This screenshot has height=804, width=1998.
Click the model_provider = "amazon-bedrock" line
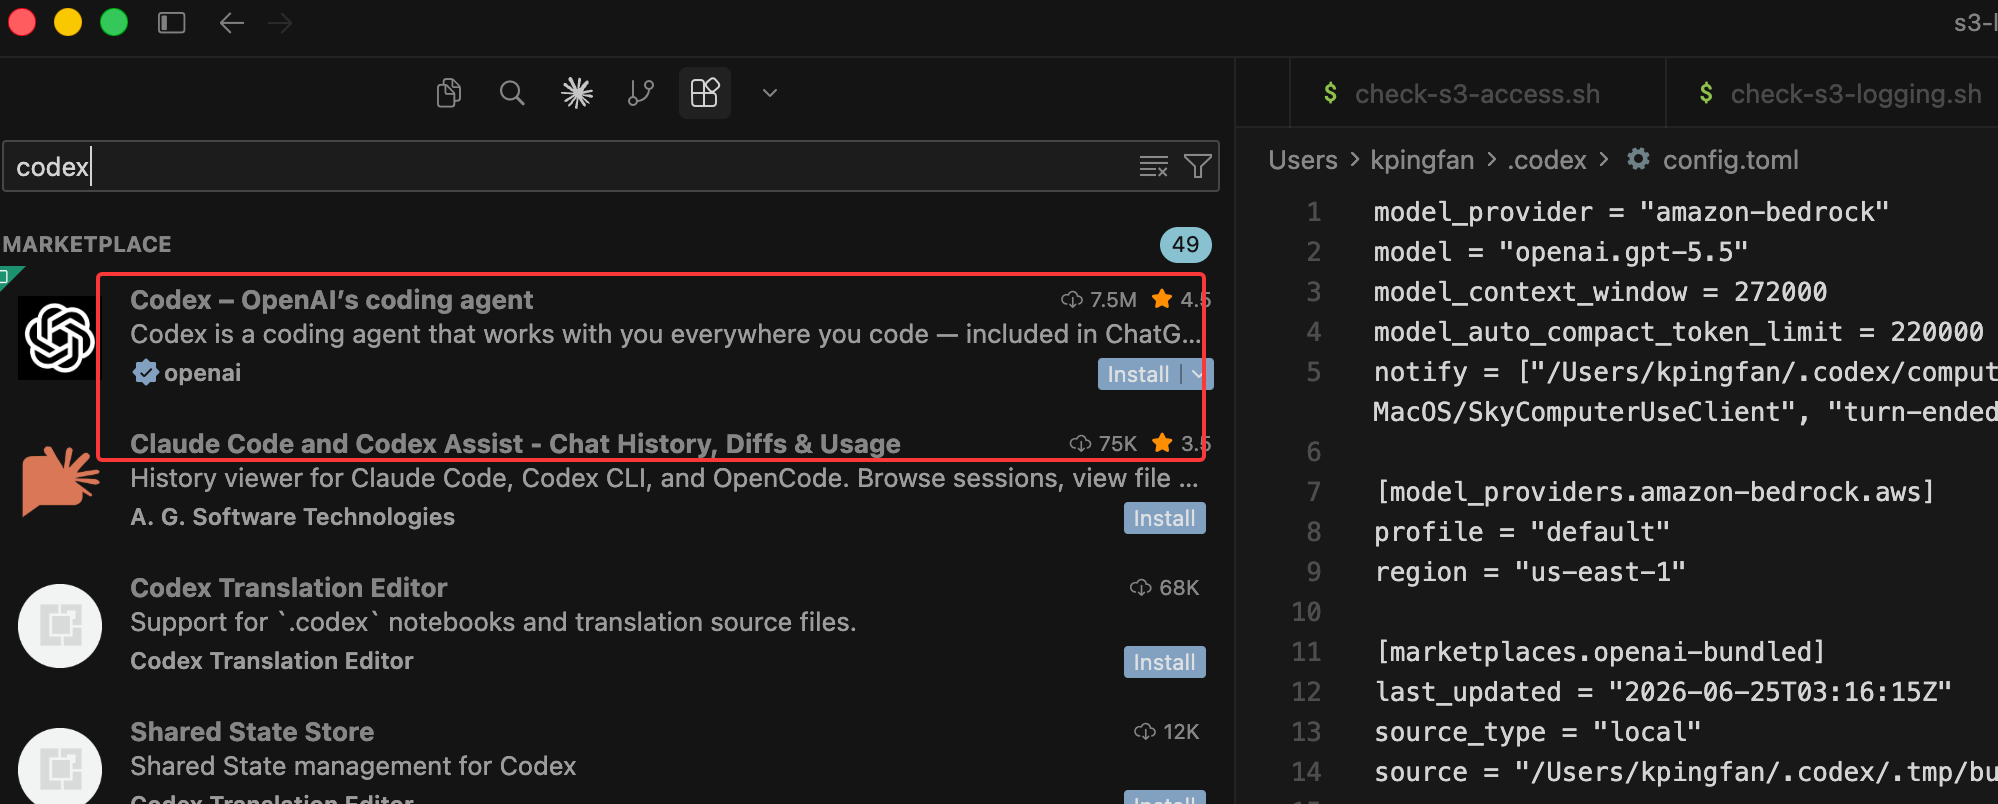coord(1631,212)
